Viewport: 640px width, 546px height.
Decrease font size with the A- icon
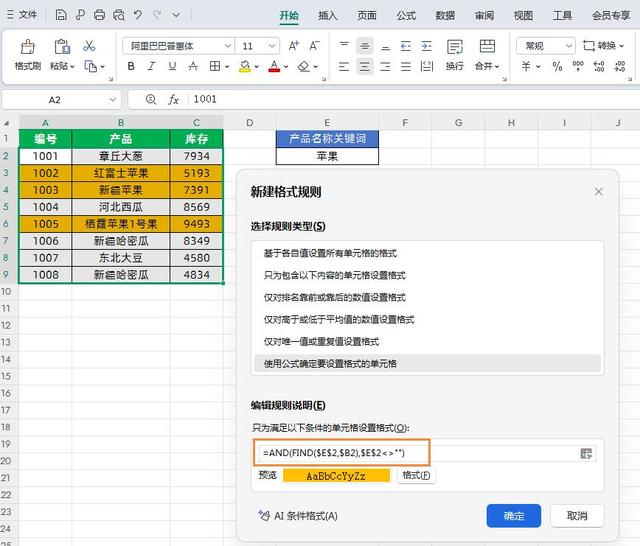[x=314, y=46]
